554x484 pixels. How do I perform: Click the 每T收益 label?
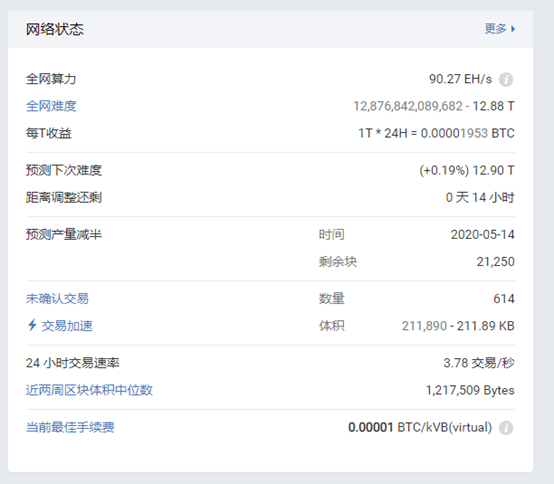49,133
